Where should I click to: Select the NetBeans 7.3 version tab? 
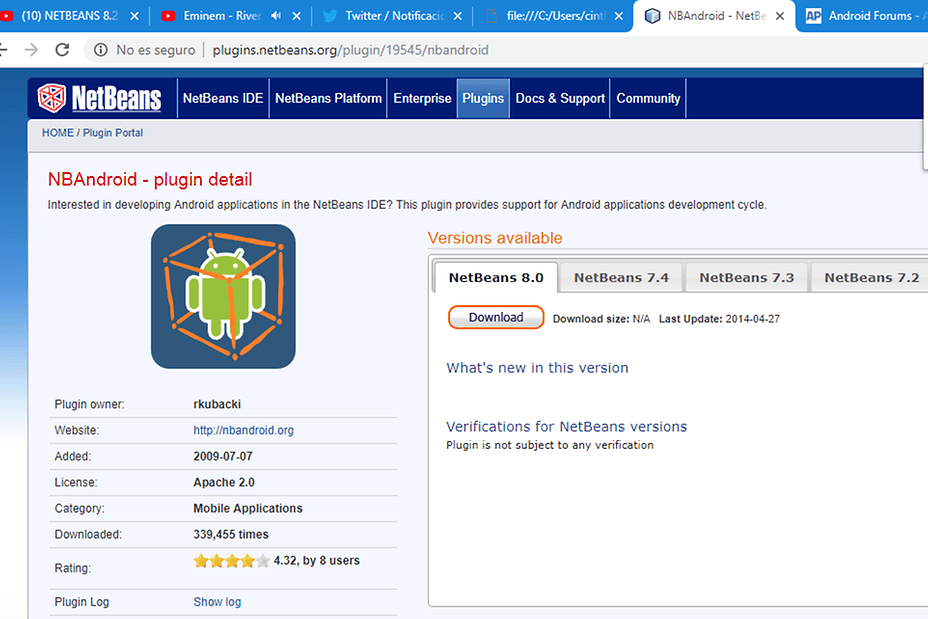pos(746,278)
